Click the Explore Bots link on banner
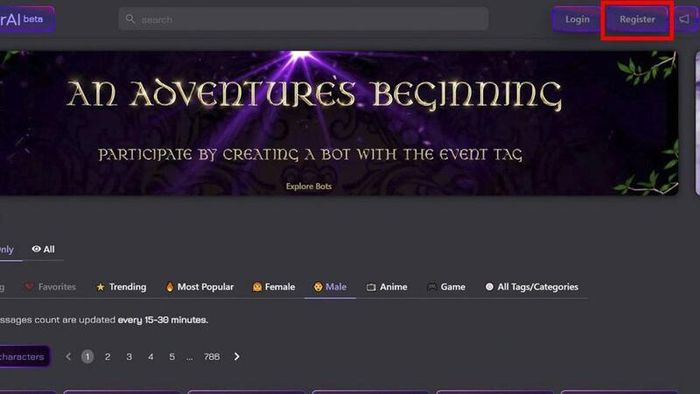The width and height of the screenshot is (700, 394). [308, 186]
